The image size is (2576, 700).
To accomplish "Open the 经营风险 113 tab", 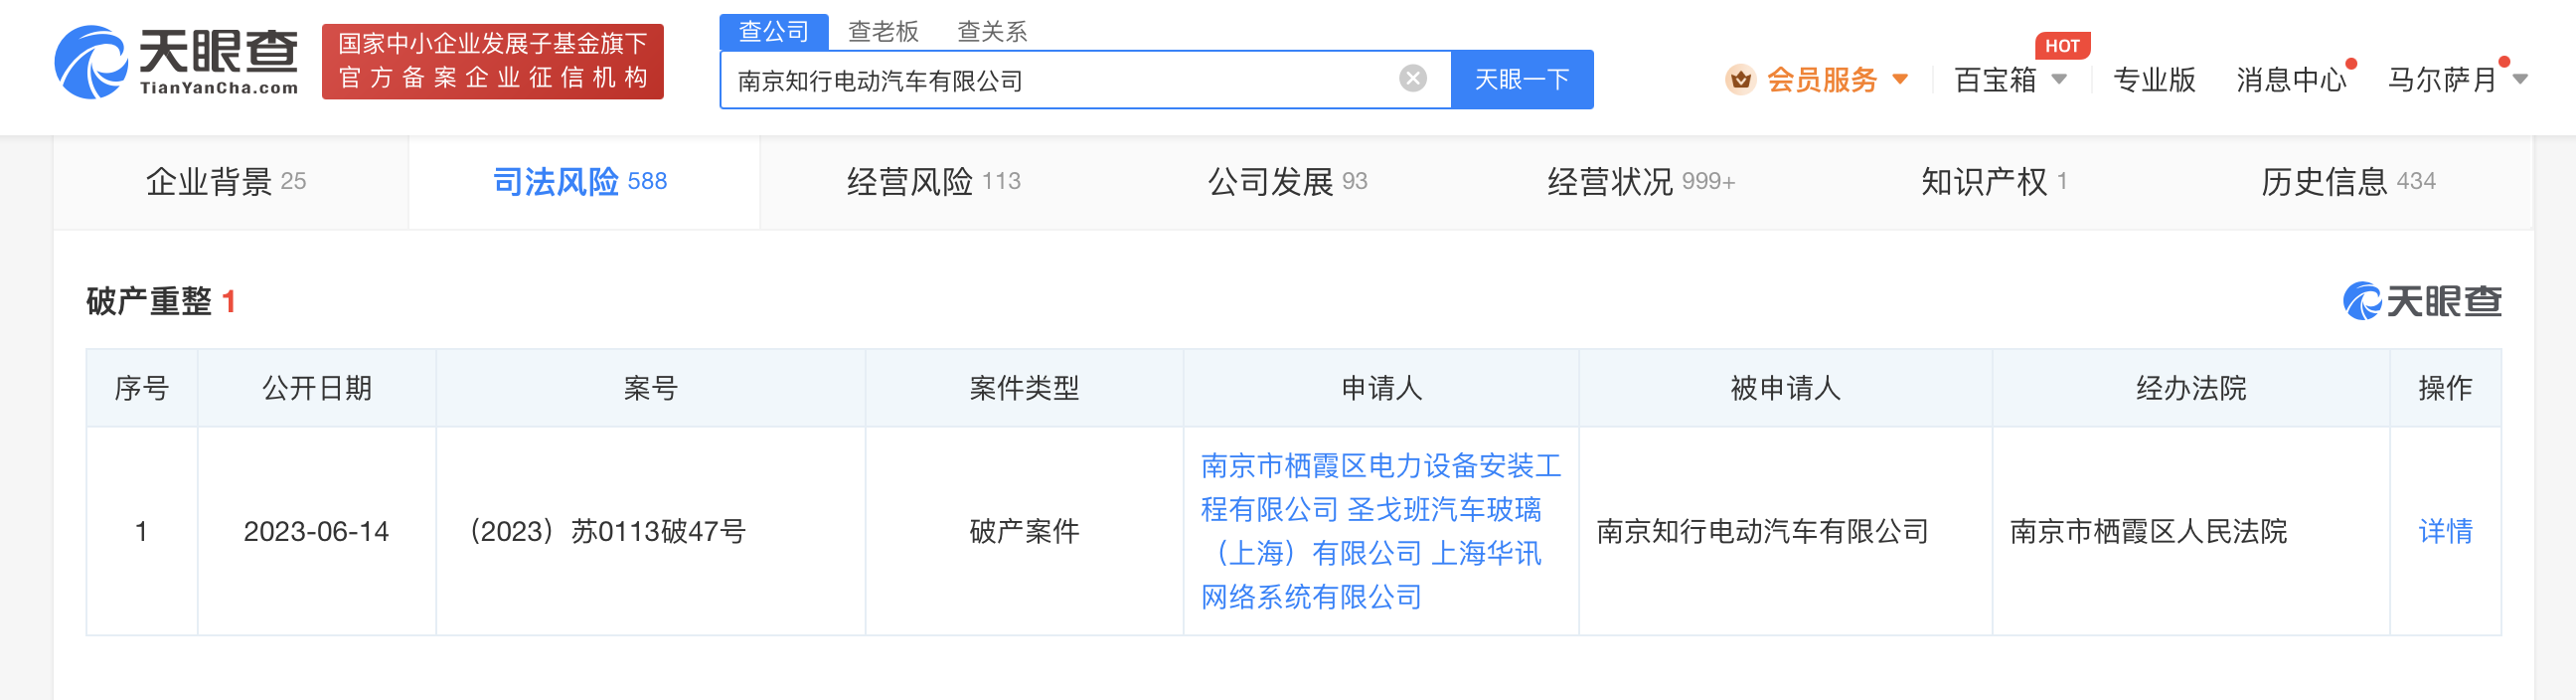I will (x=934, y=182).
